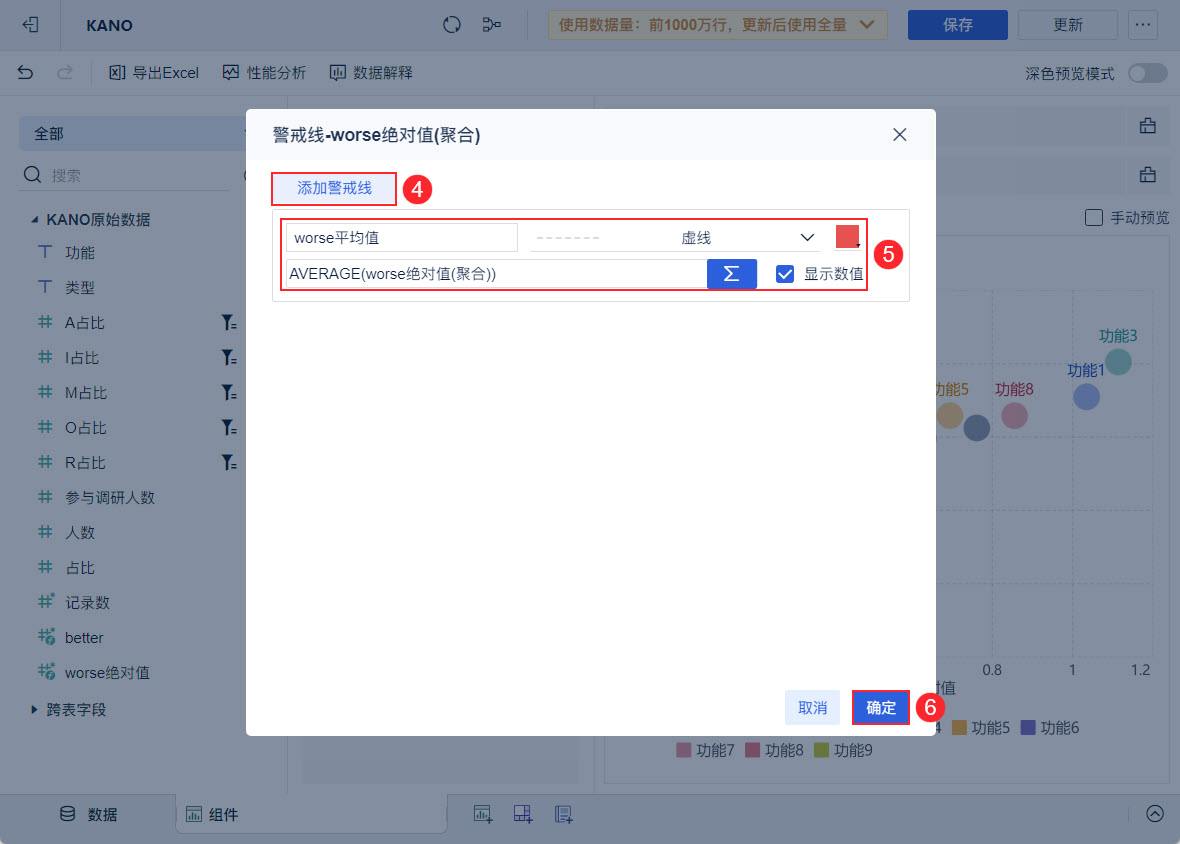This screenshot has width=1180, height=844.
Task: Enable 手动预览 checkbox
Action: click(1093, 217)
